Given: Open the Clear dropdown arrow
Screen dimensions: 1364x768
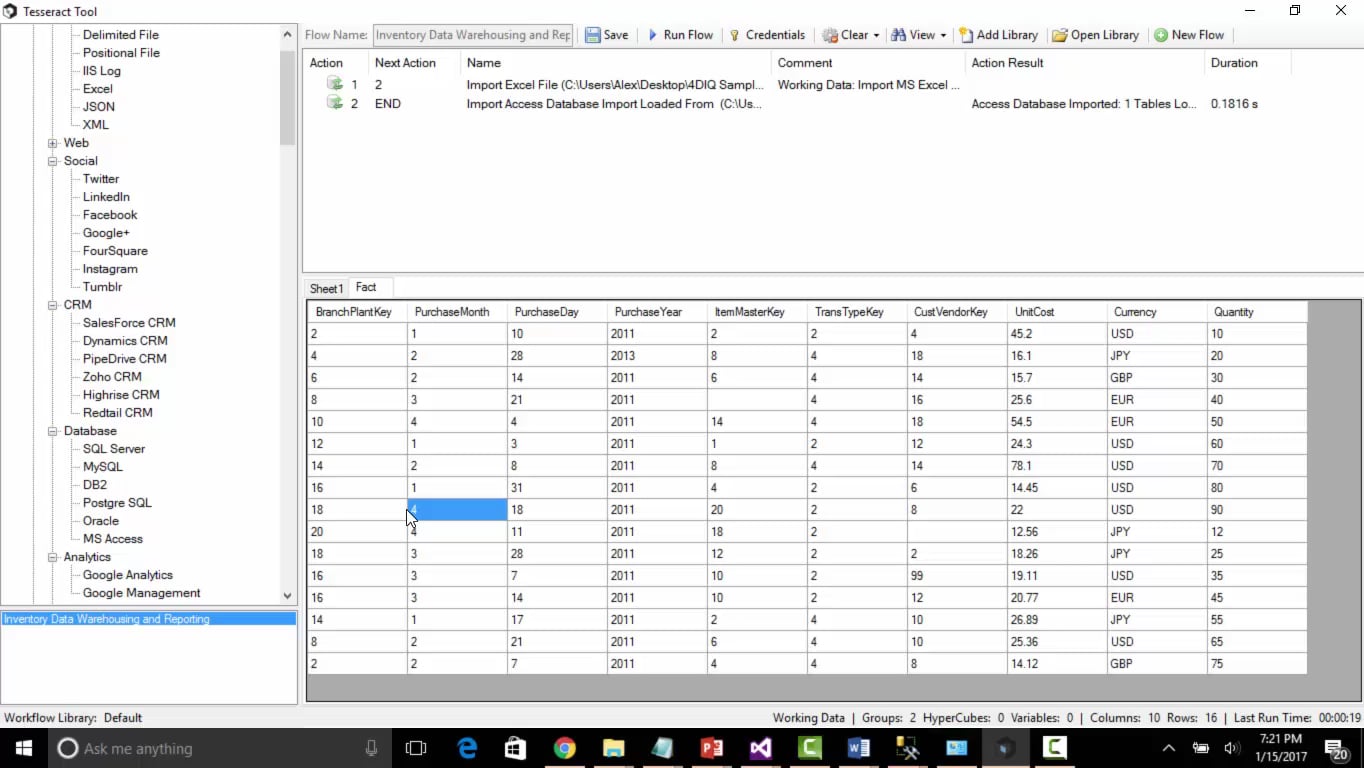Looking at the screenshot, I should [876, 36].
